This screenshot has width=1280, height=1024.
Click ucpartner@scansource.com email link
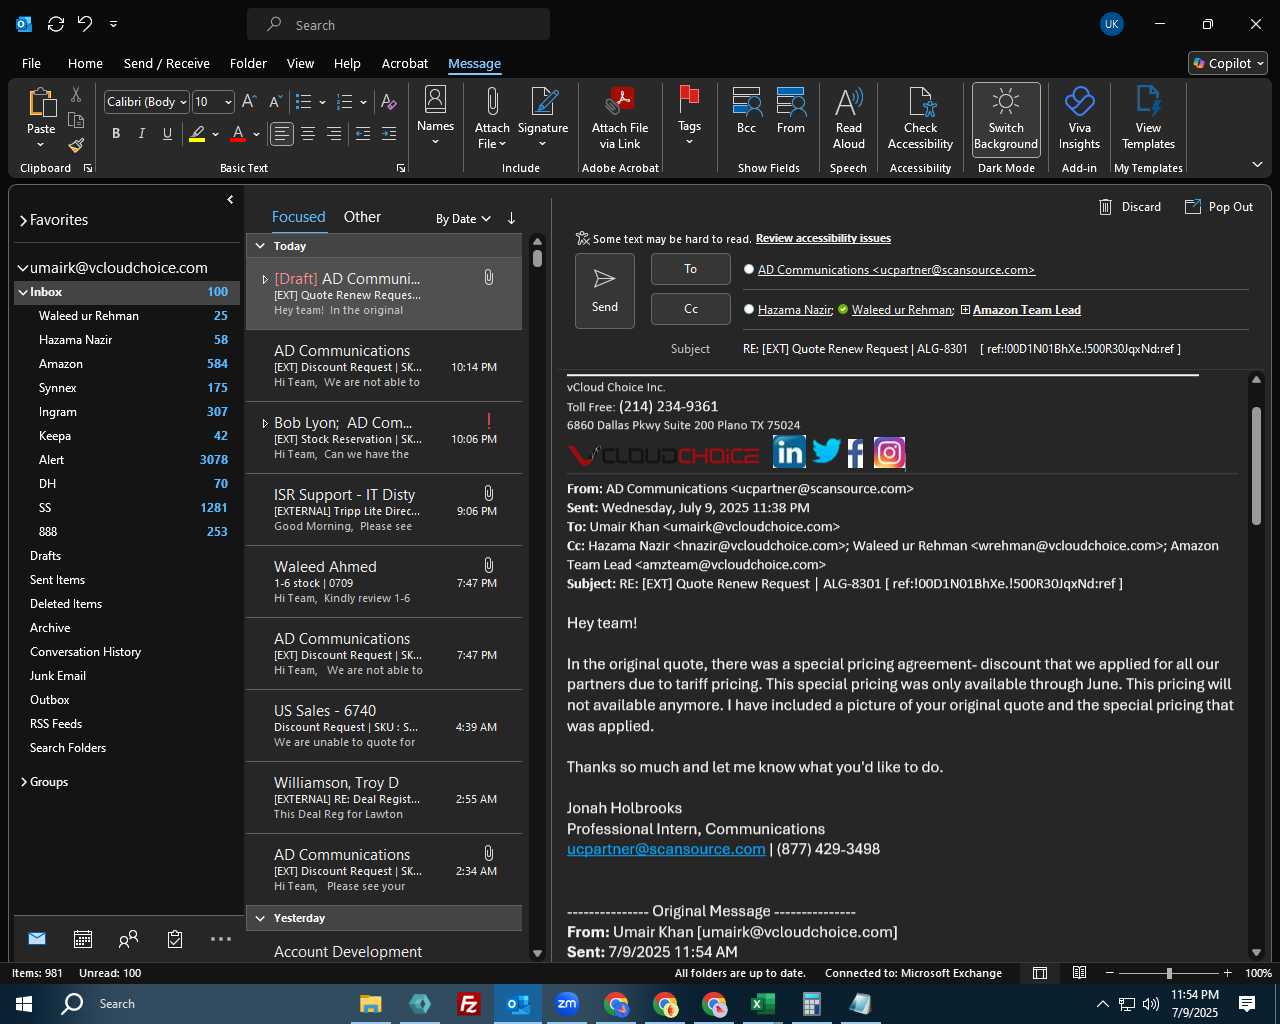tap(666, 849)
